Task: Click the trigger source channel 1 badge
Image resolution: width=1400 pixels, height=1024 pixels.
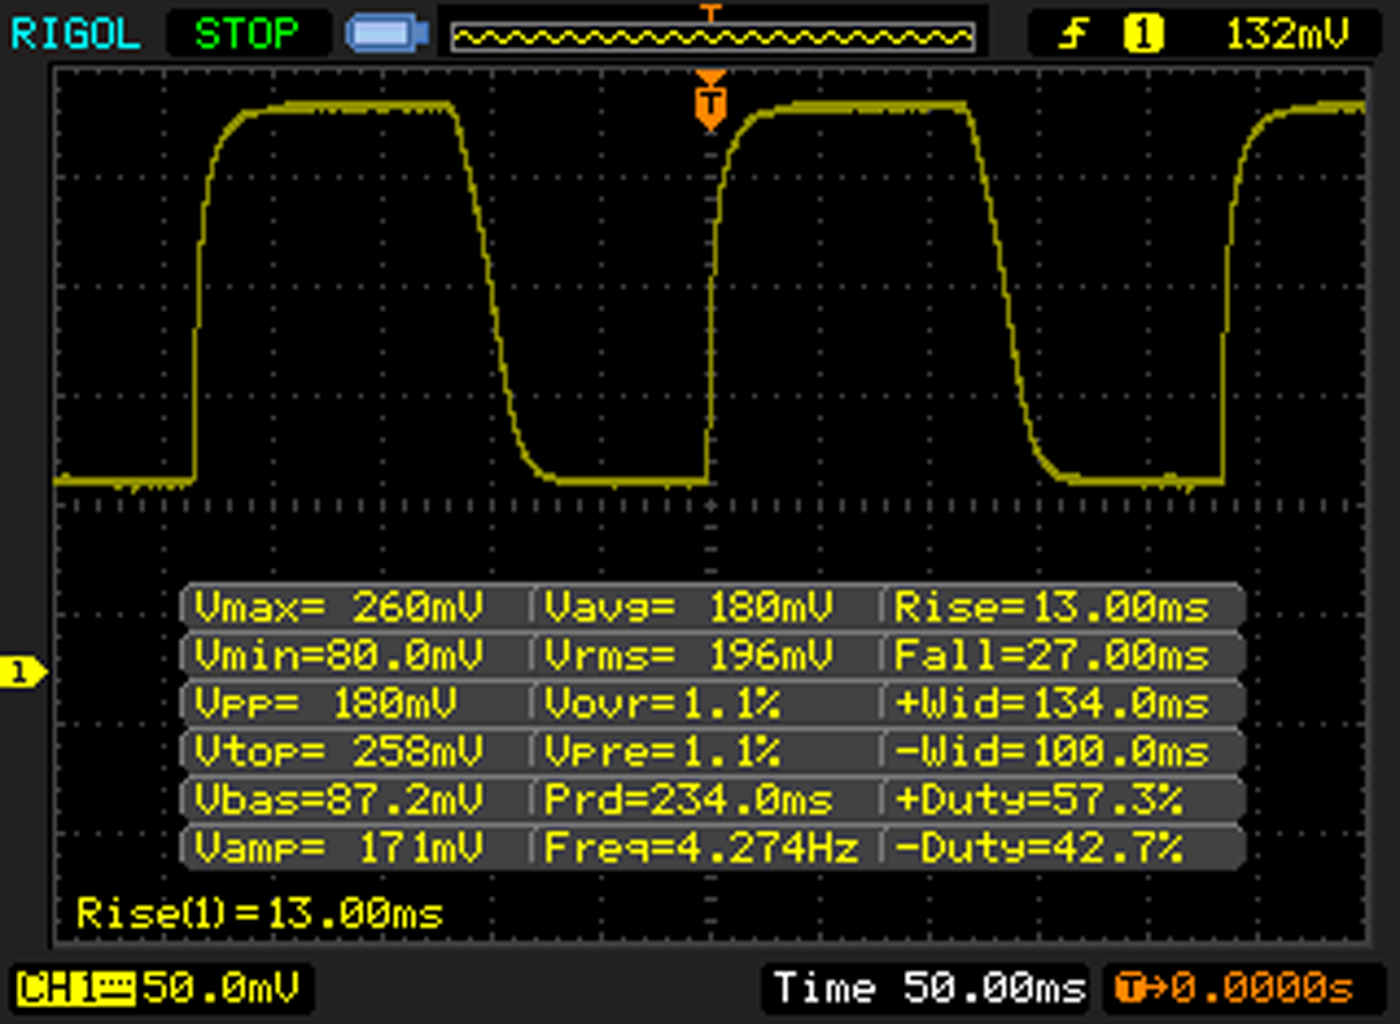Action: (1143, 34)
